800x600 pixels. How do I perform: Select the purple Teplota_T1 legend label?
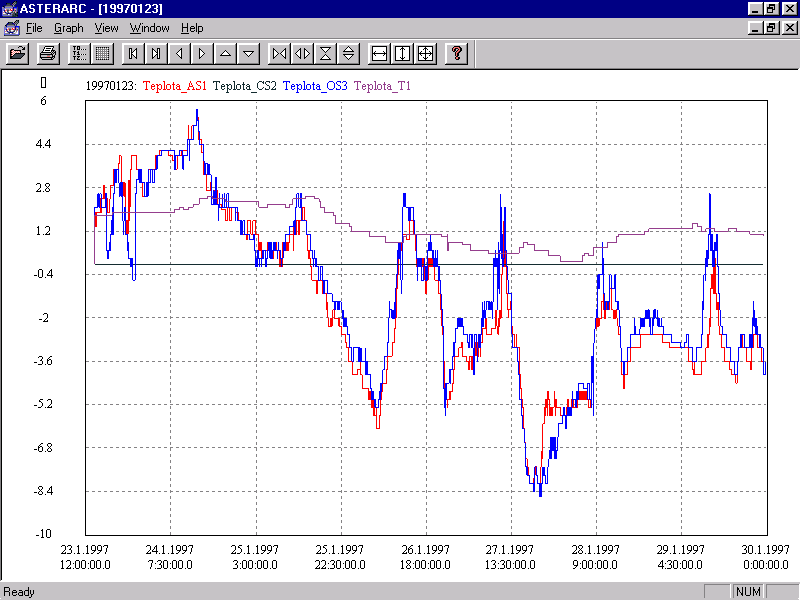tap(382, 86)
